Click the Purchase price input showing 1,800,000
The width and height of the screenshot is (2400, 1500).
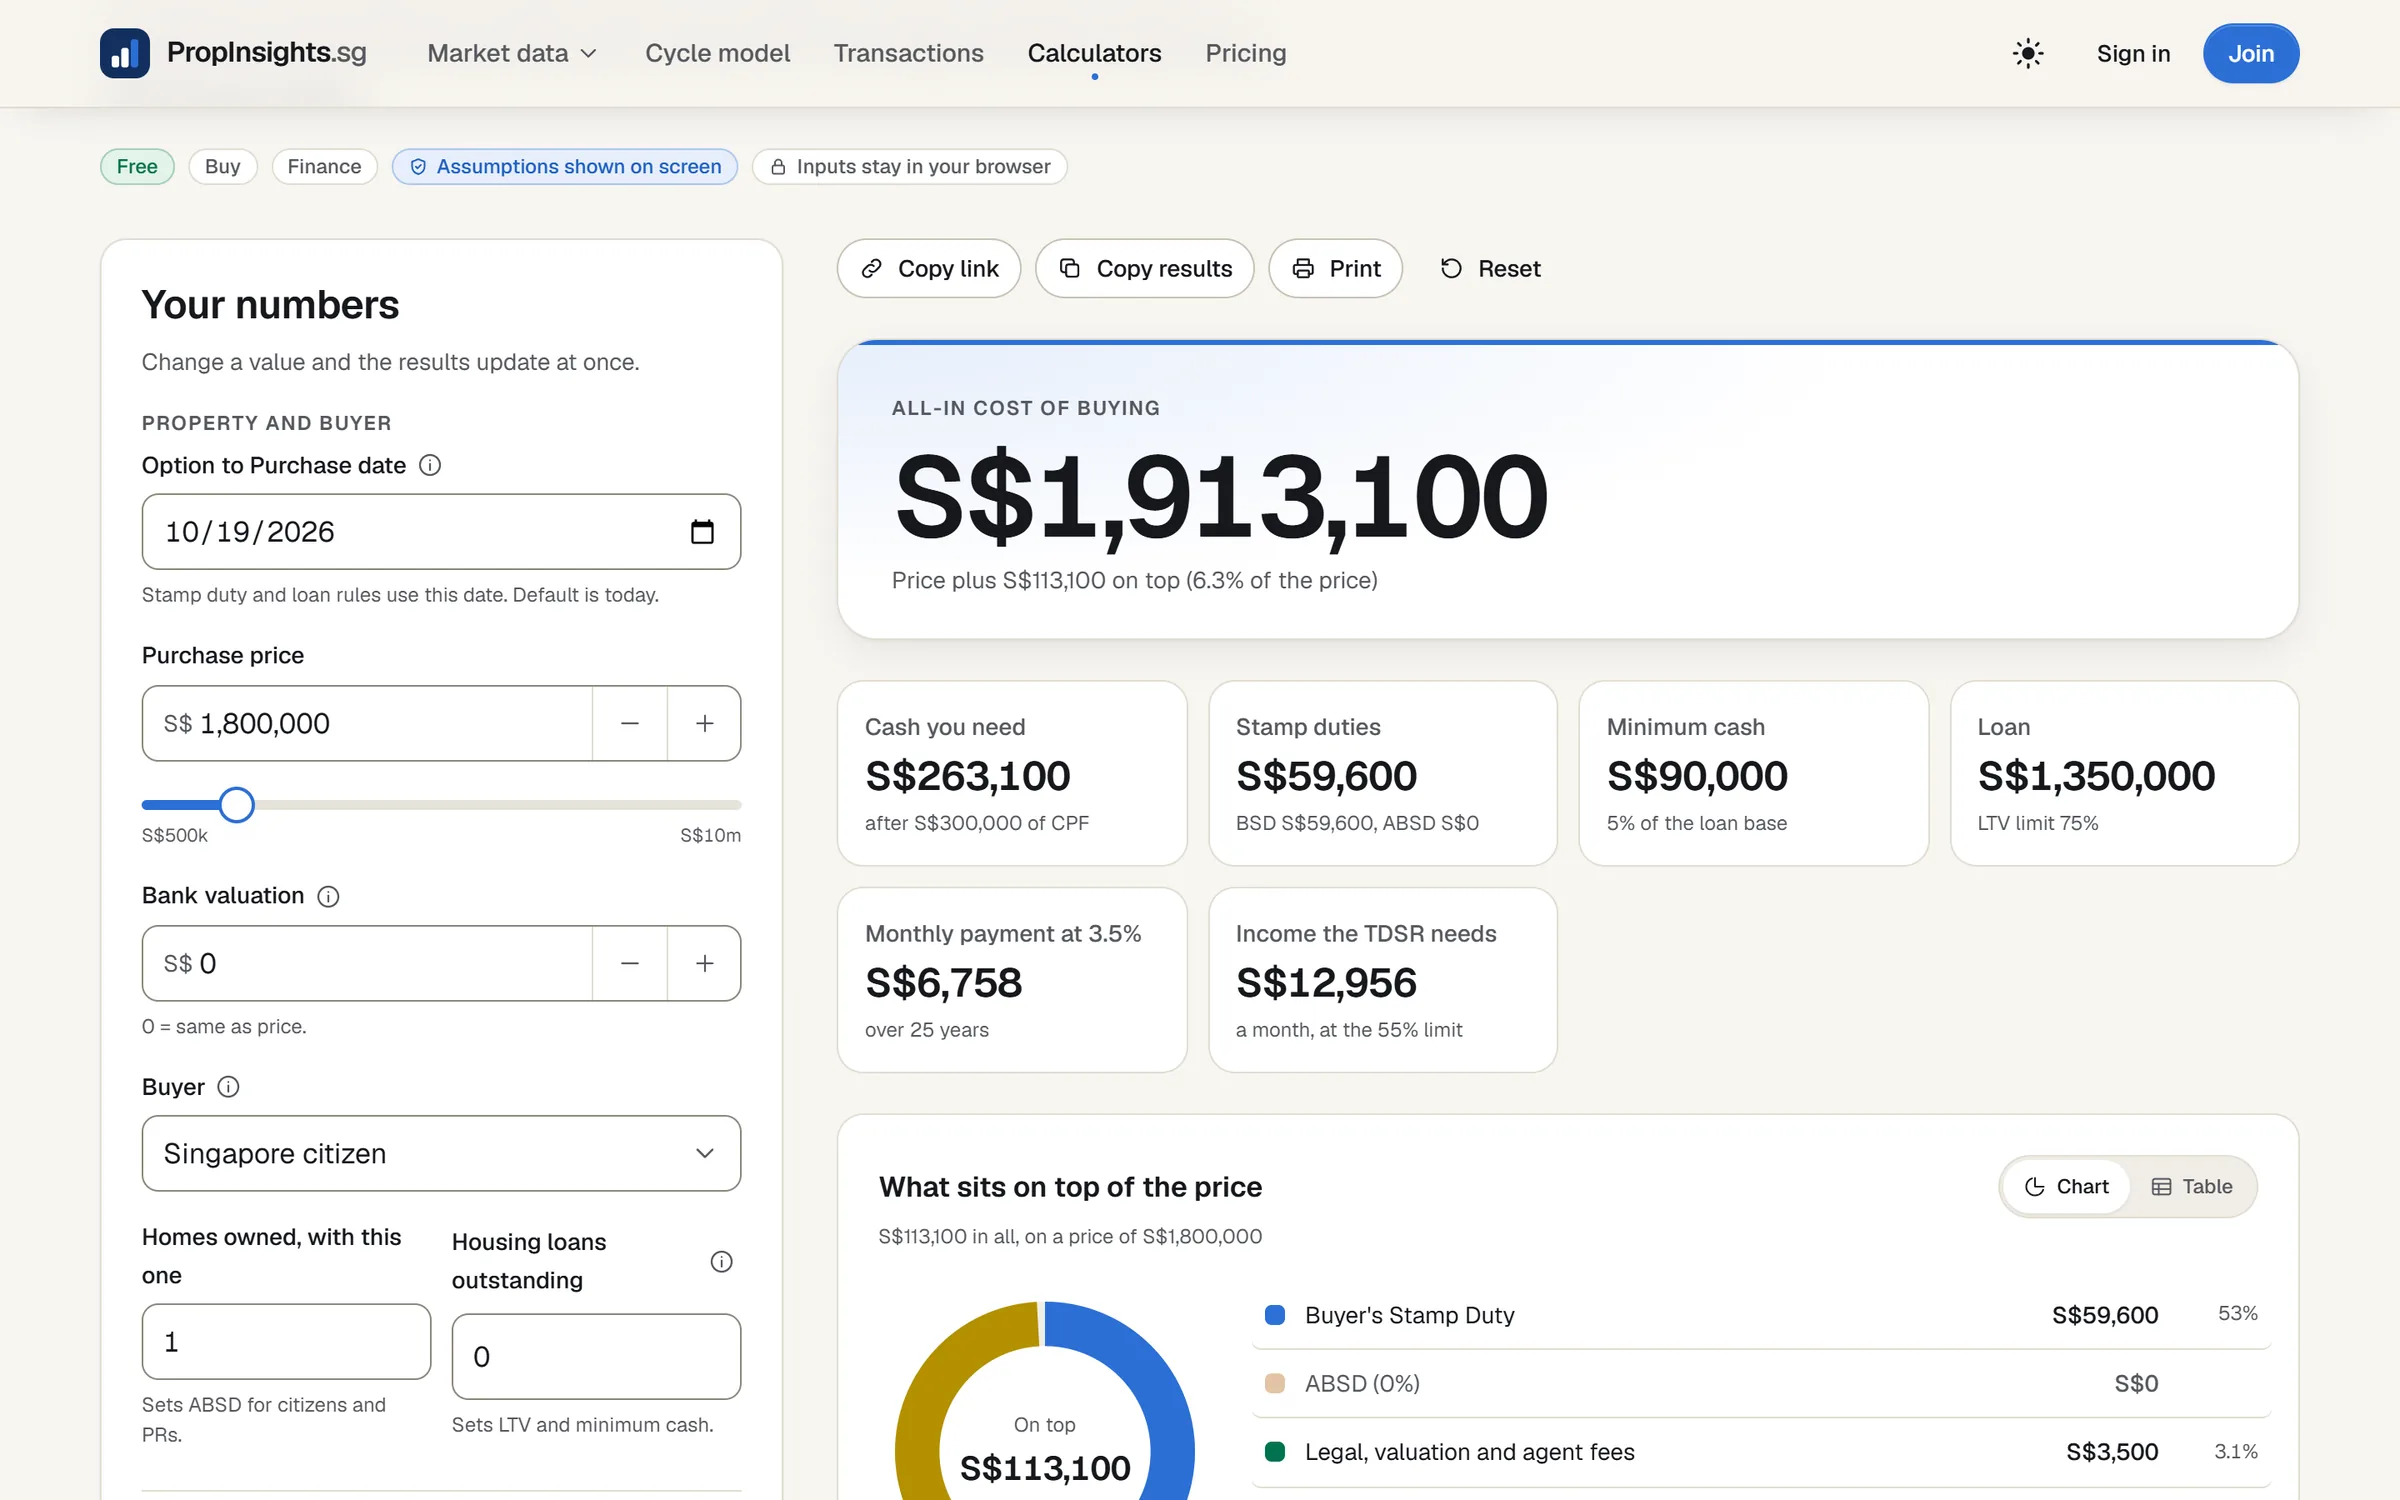[367, 723]
